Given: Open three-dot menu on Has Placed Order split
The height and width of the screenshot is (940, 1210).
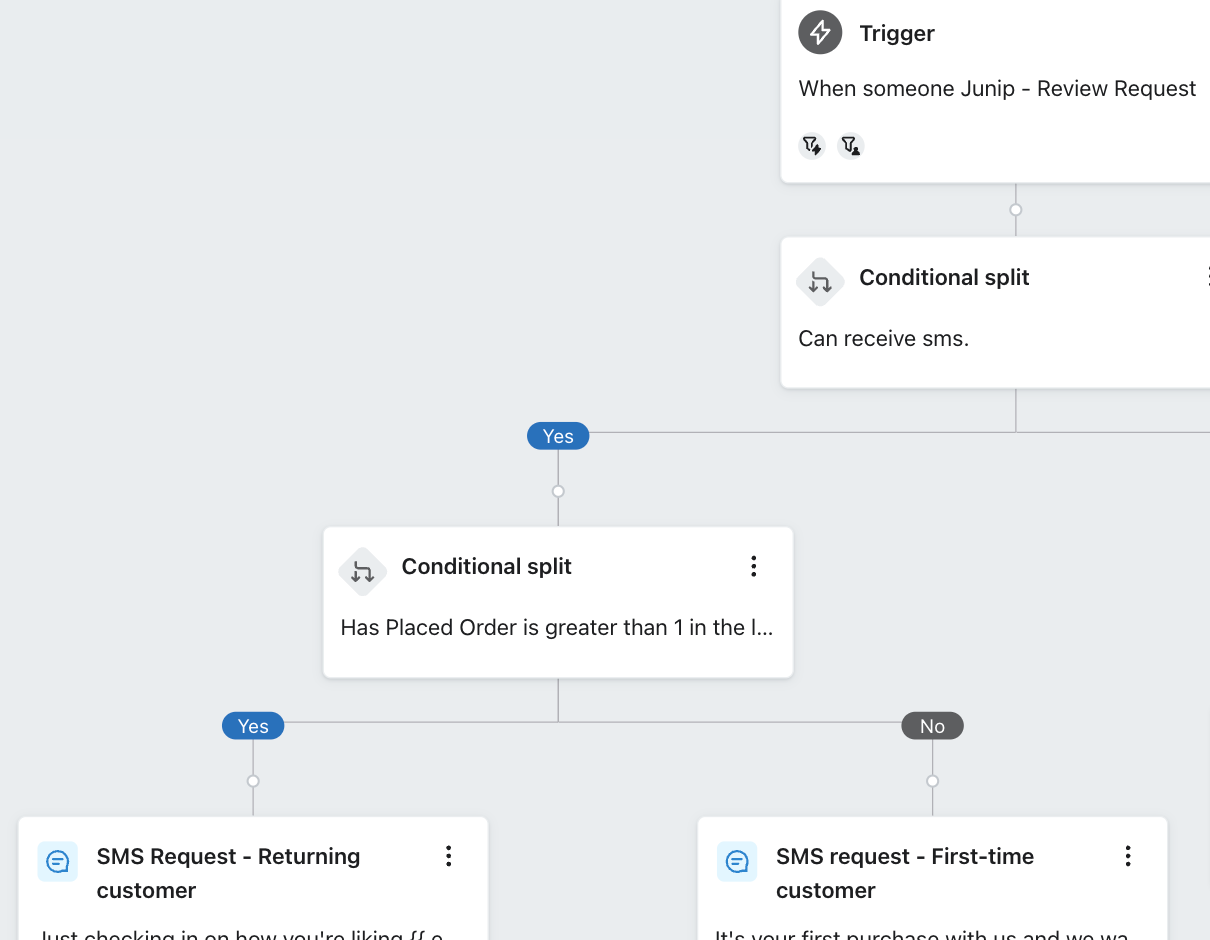Looking at the screenshot, I should tap(754, 567).
